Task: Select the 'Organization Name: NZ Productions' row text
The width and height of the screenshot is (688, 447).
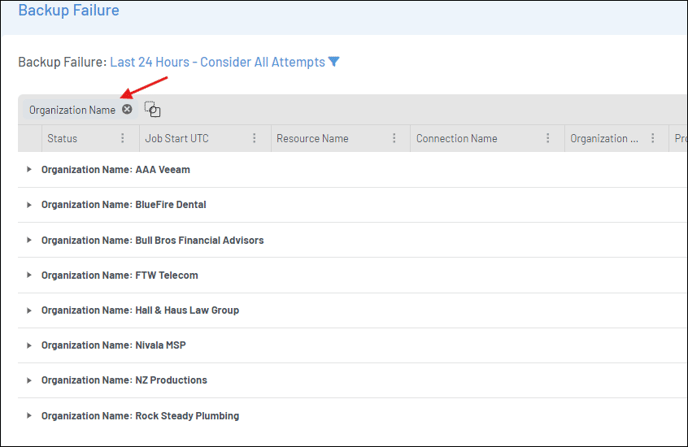Action: click(x=124, y=380)
